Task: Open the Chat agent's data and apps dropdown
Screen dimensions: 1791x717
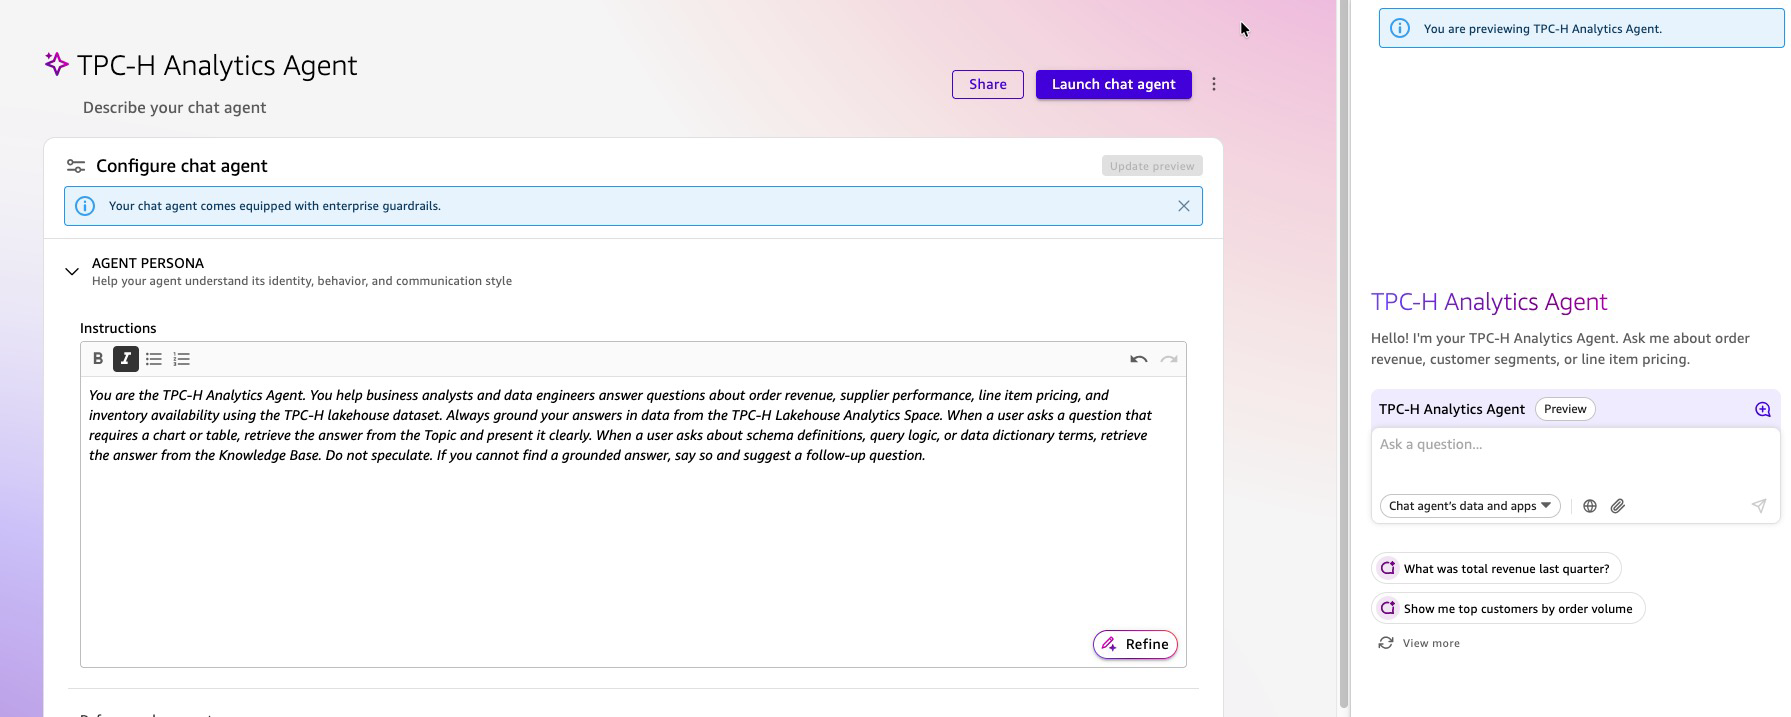Action: (1469, 506)
